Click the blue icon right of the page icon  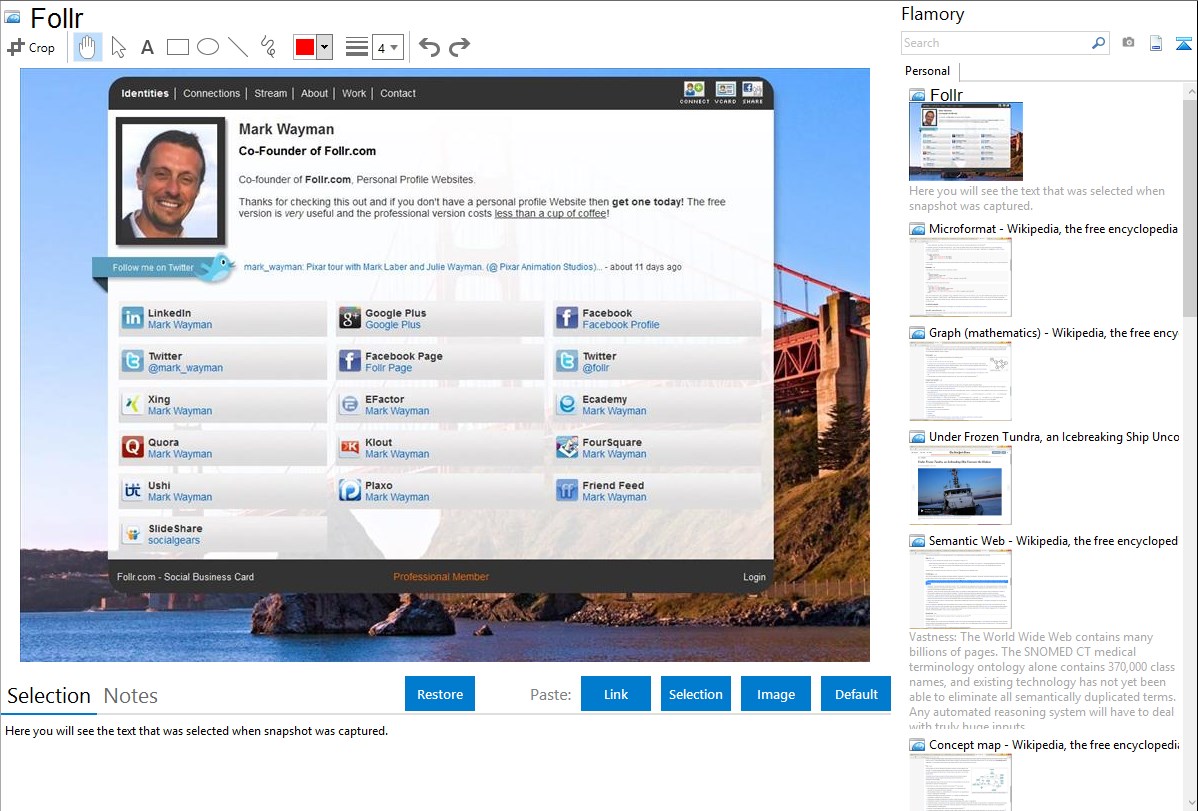coord(1183,43)
